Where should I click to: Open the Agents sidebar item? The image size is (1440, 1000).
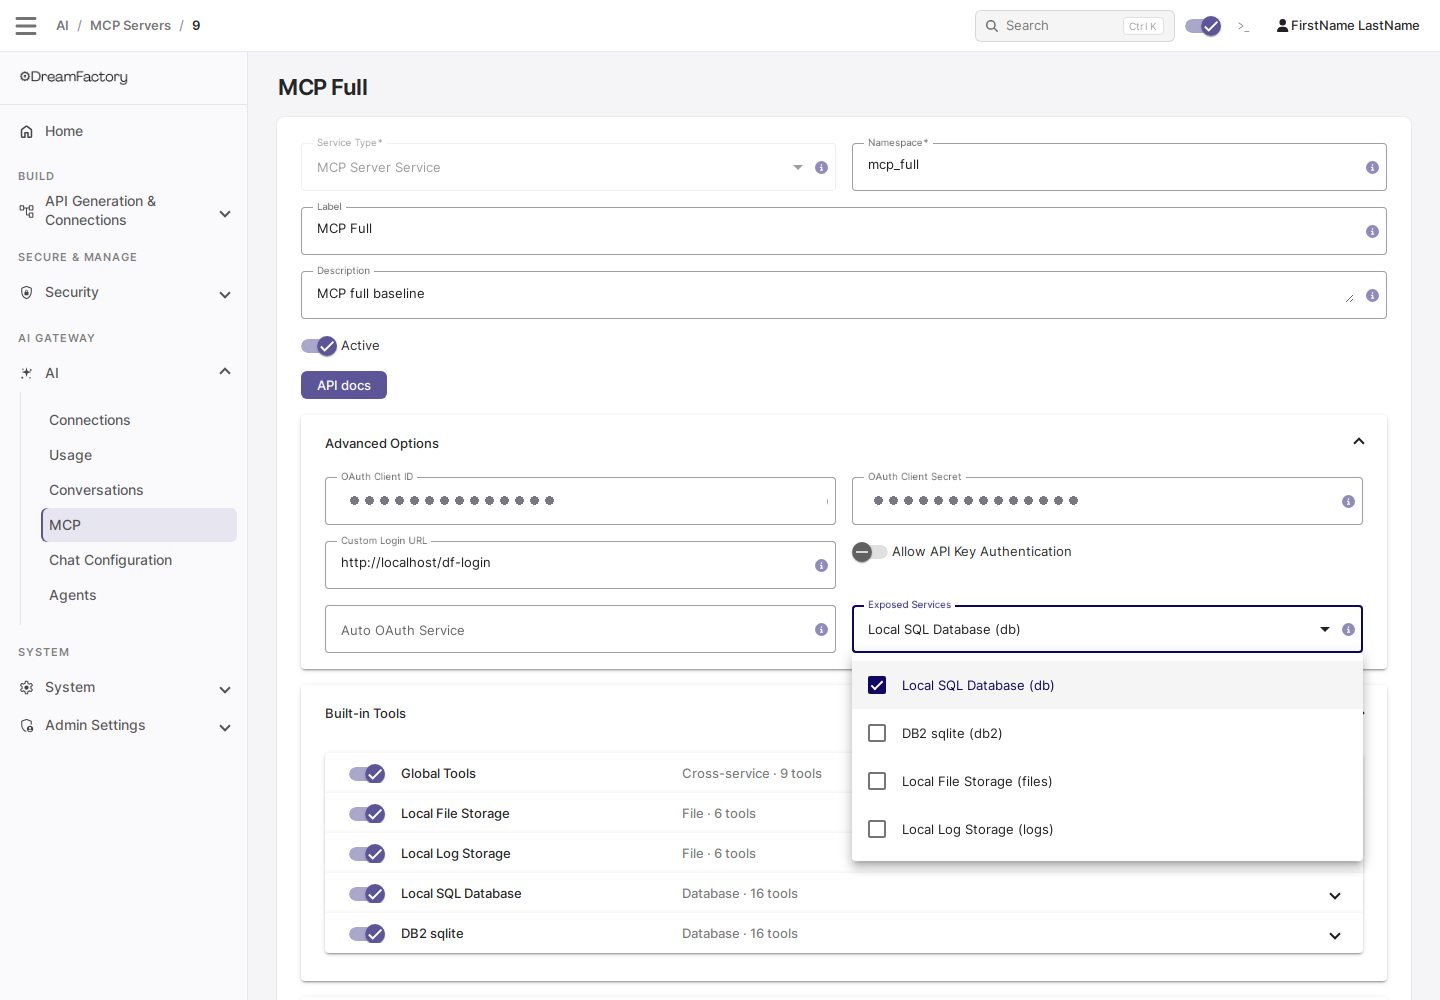click(x=138, y=595)
